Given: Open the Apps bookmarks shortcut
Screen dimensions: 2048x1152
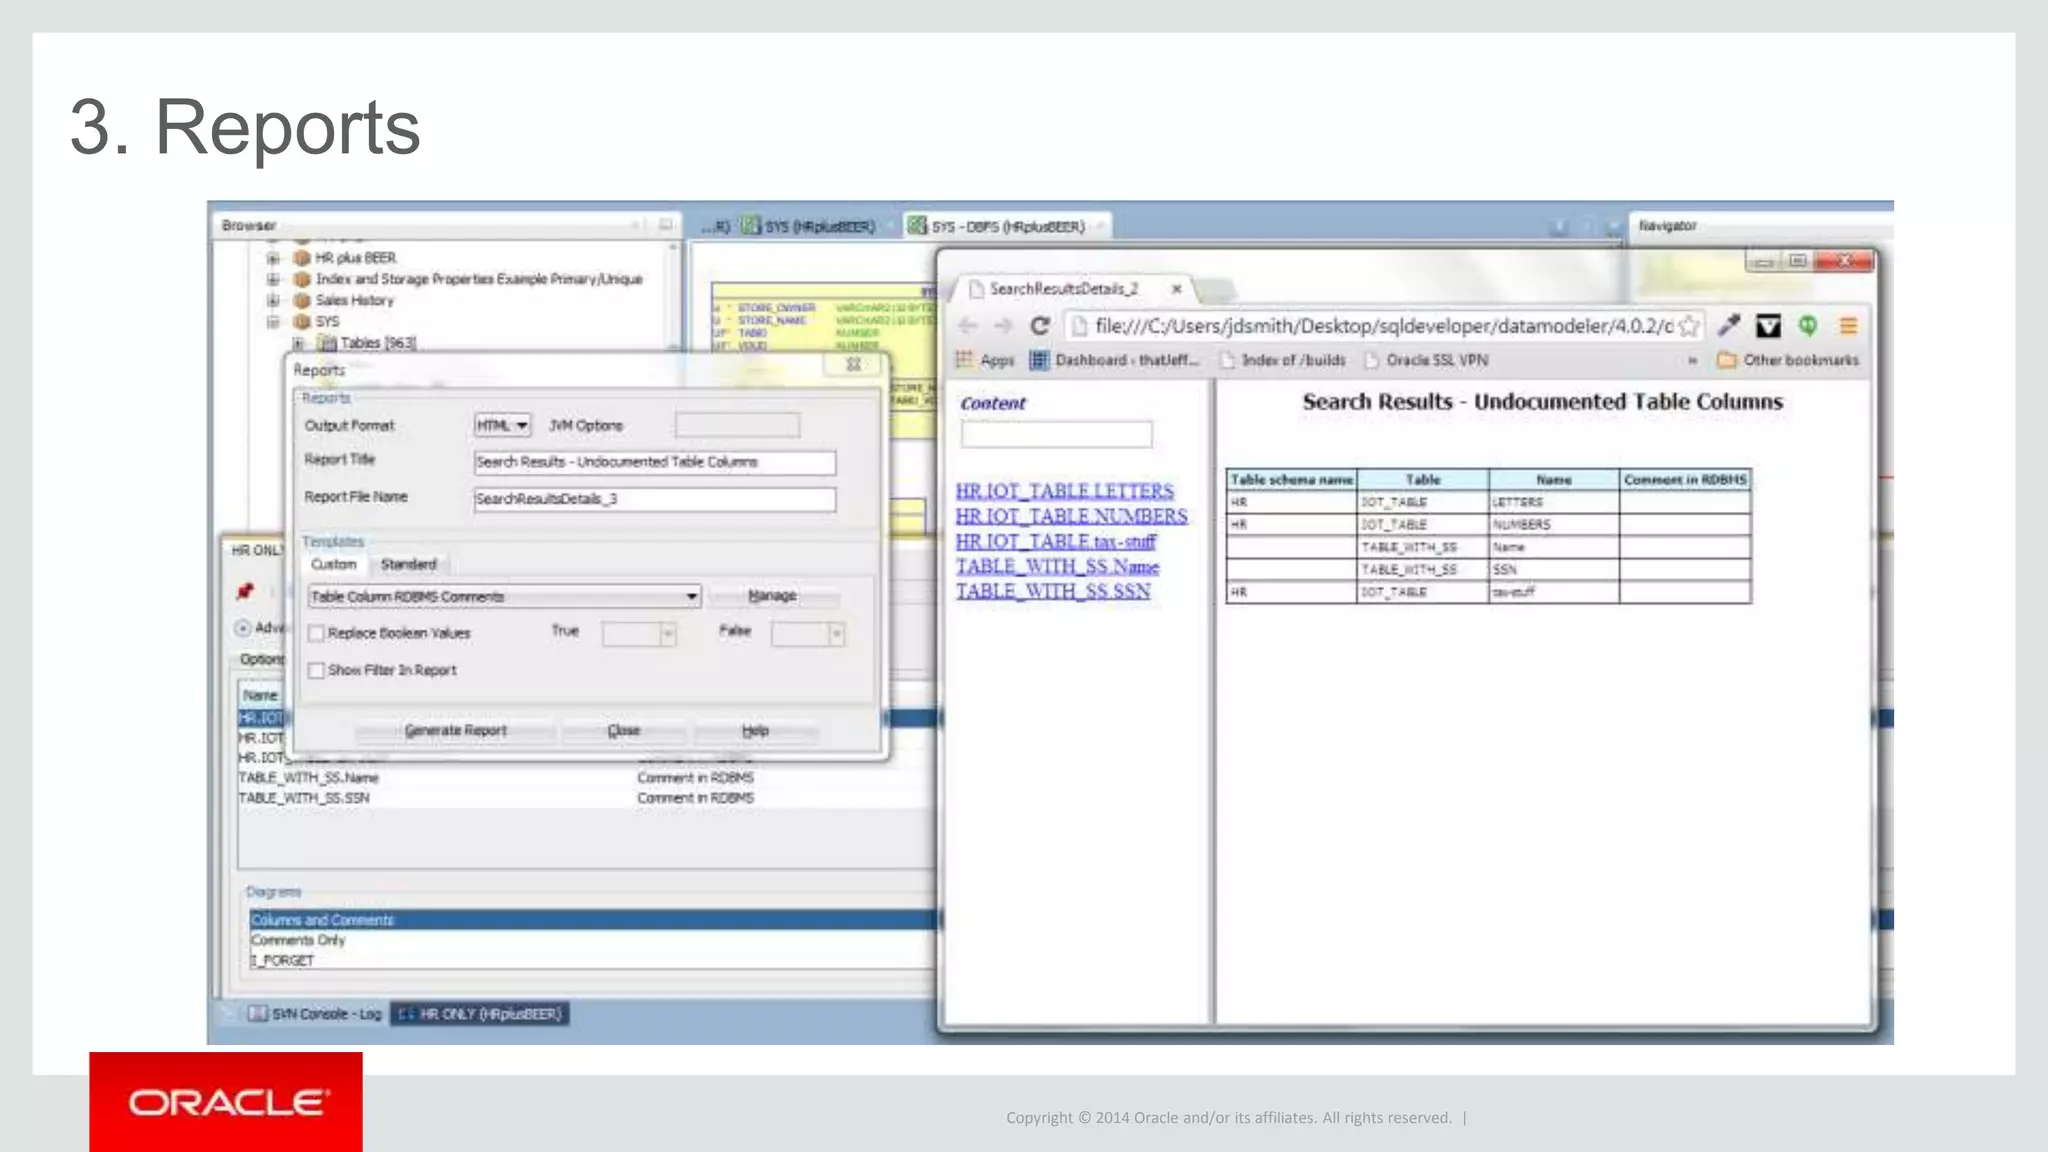Looking at the screenshot, I should (985, 360).
